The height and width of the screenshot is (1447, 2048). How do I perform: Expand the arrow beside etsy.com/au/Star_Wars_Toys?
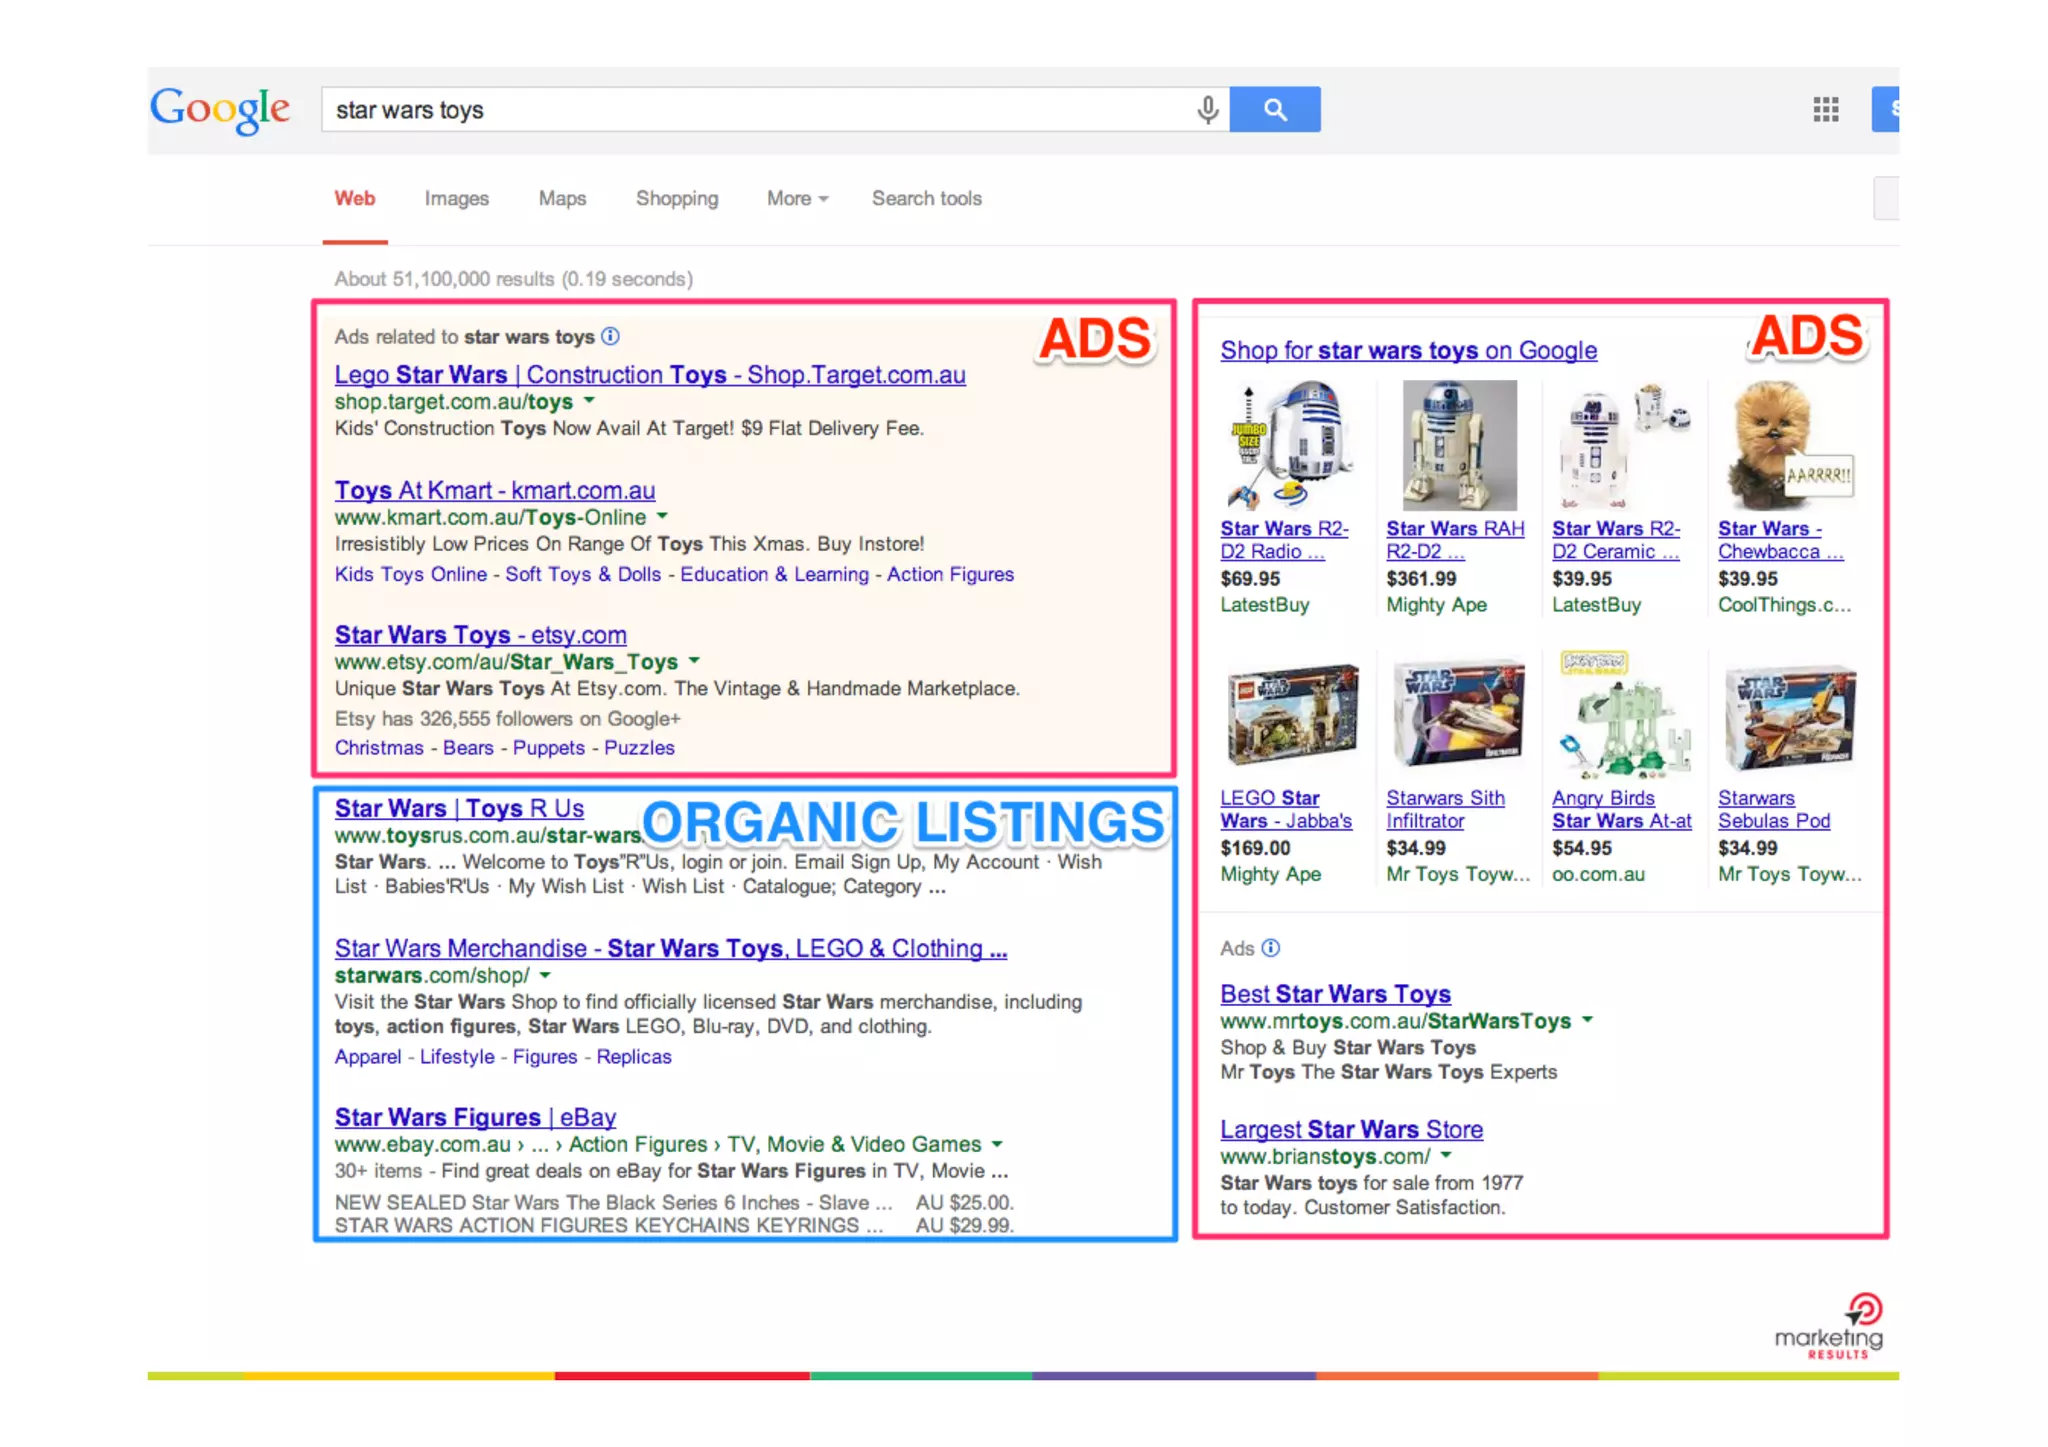694,660
